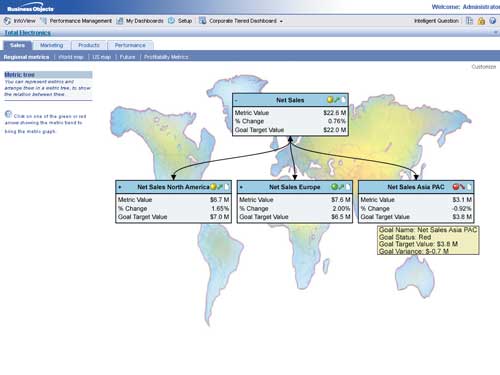
Task: Select the World map sub-tab
Action: [71, 57]
